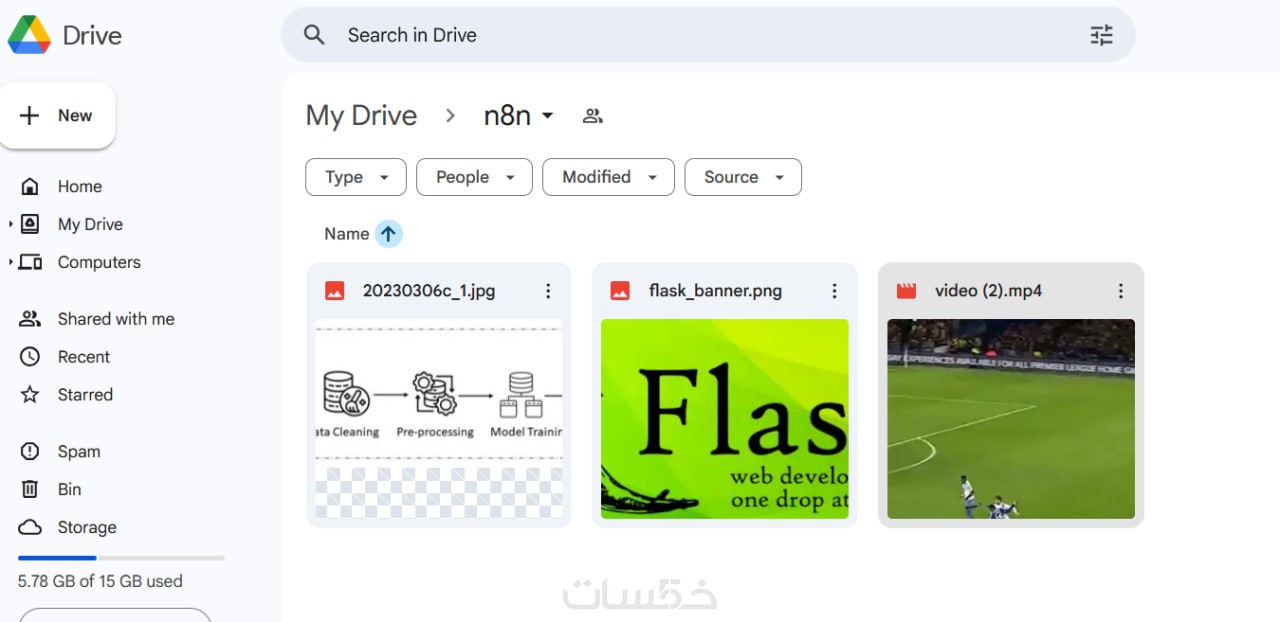The height and width of the screenshot is (622, 1280).
Task: Open the People filter dropdown
Action: [x=474, y=177]
